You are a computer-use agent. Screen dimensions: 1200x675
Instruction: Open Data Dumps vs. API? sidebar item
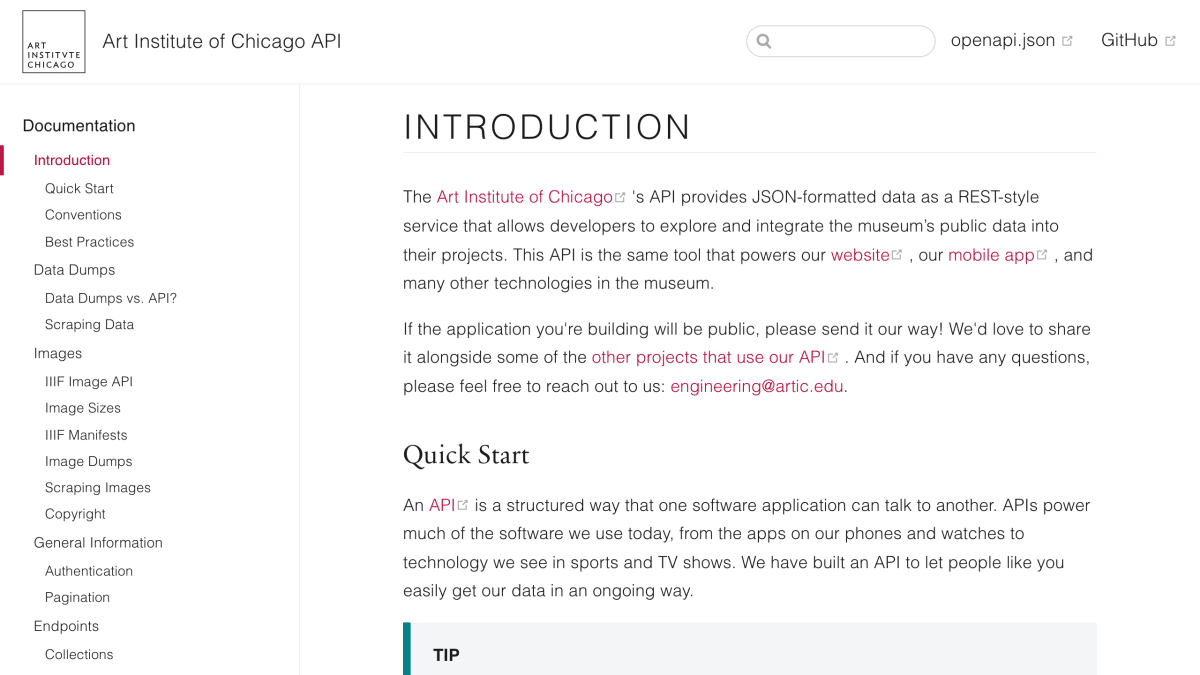111,298
